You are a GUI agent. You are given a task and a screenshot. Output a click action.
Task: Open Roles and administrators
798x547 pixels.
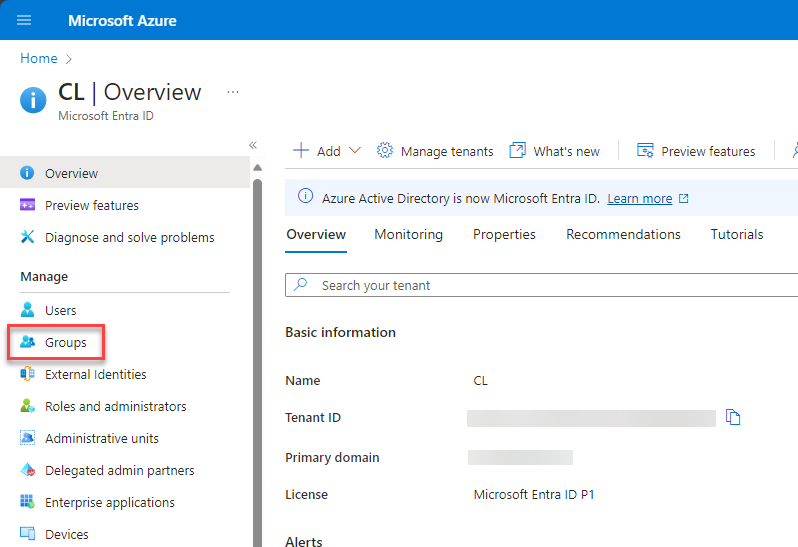116,407
